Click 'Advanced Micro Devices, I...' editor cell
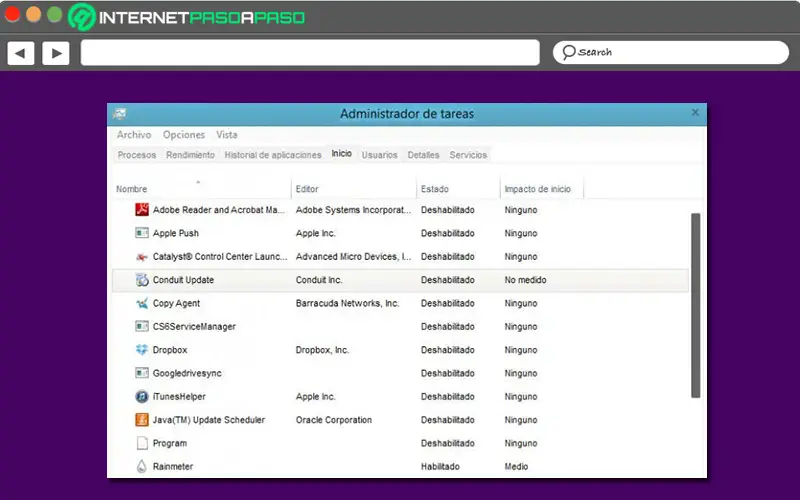 353,257
